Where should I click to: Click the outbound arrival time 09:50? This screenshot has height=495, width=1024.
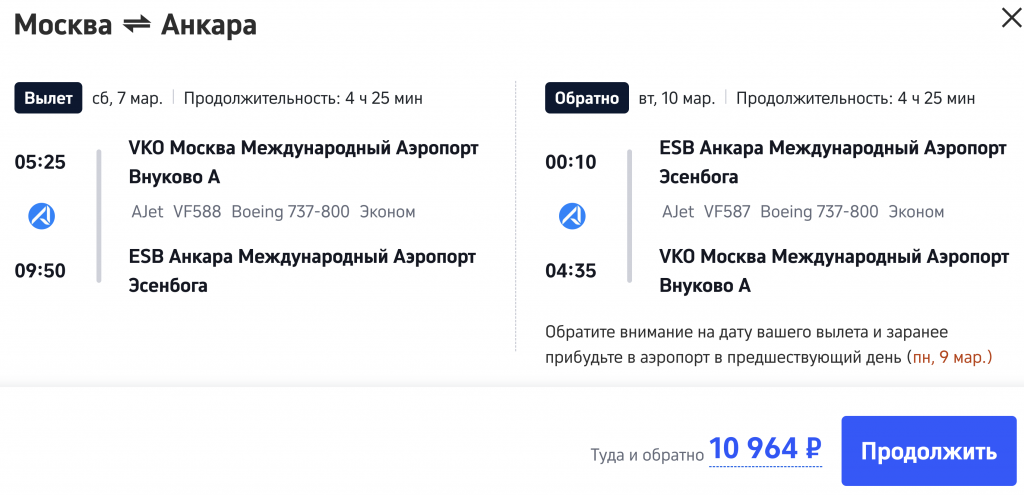click(x=40, y=270)
